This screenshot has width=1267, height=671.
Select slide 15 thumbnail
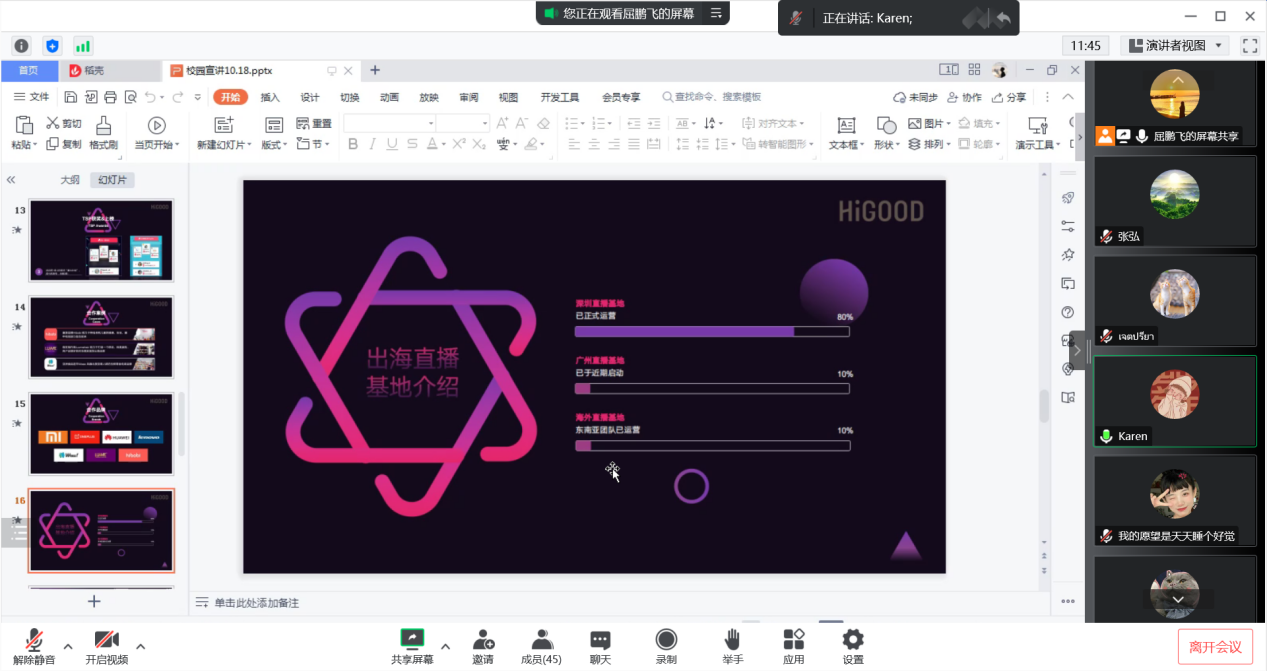pos(101,433)
